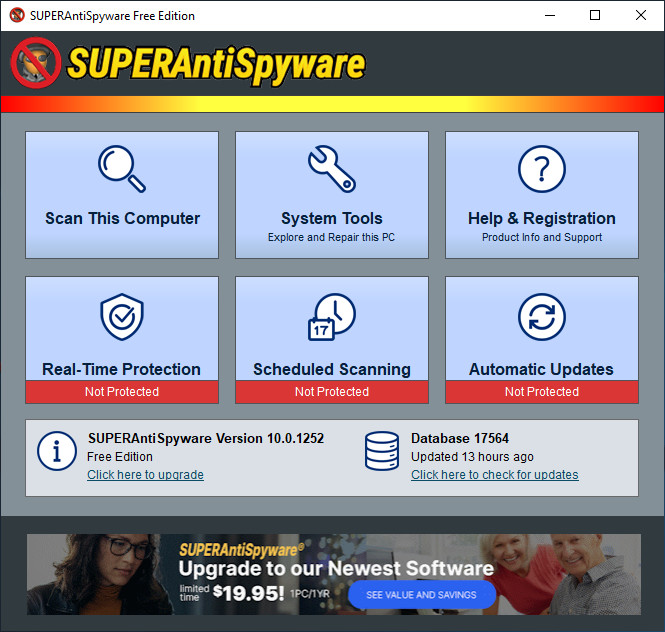Image resolution: width=665 pixels, height=632 pixels.
Task: Close the SUPERAntiSpyware window
Action: (x=641, y=15)
